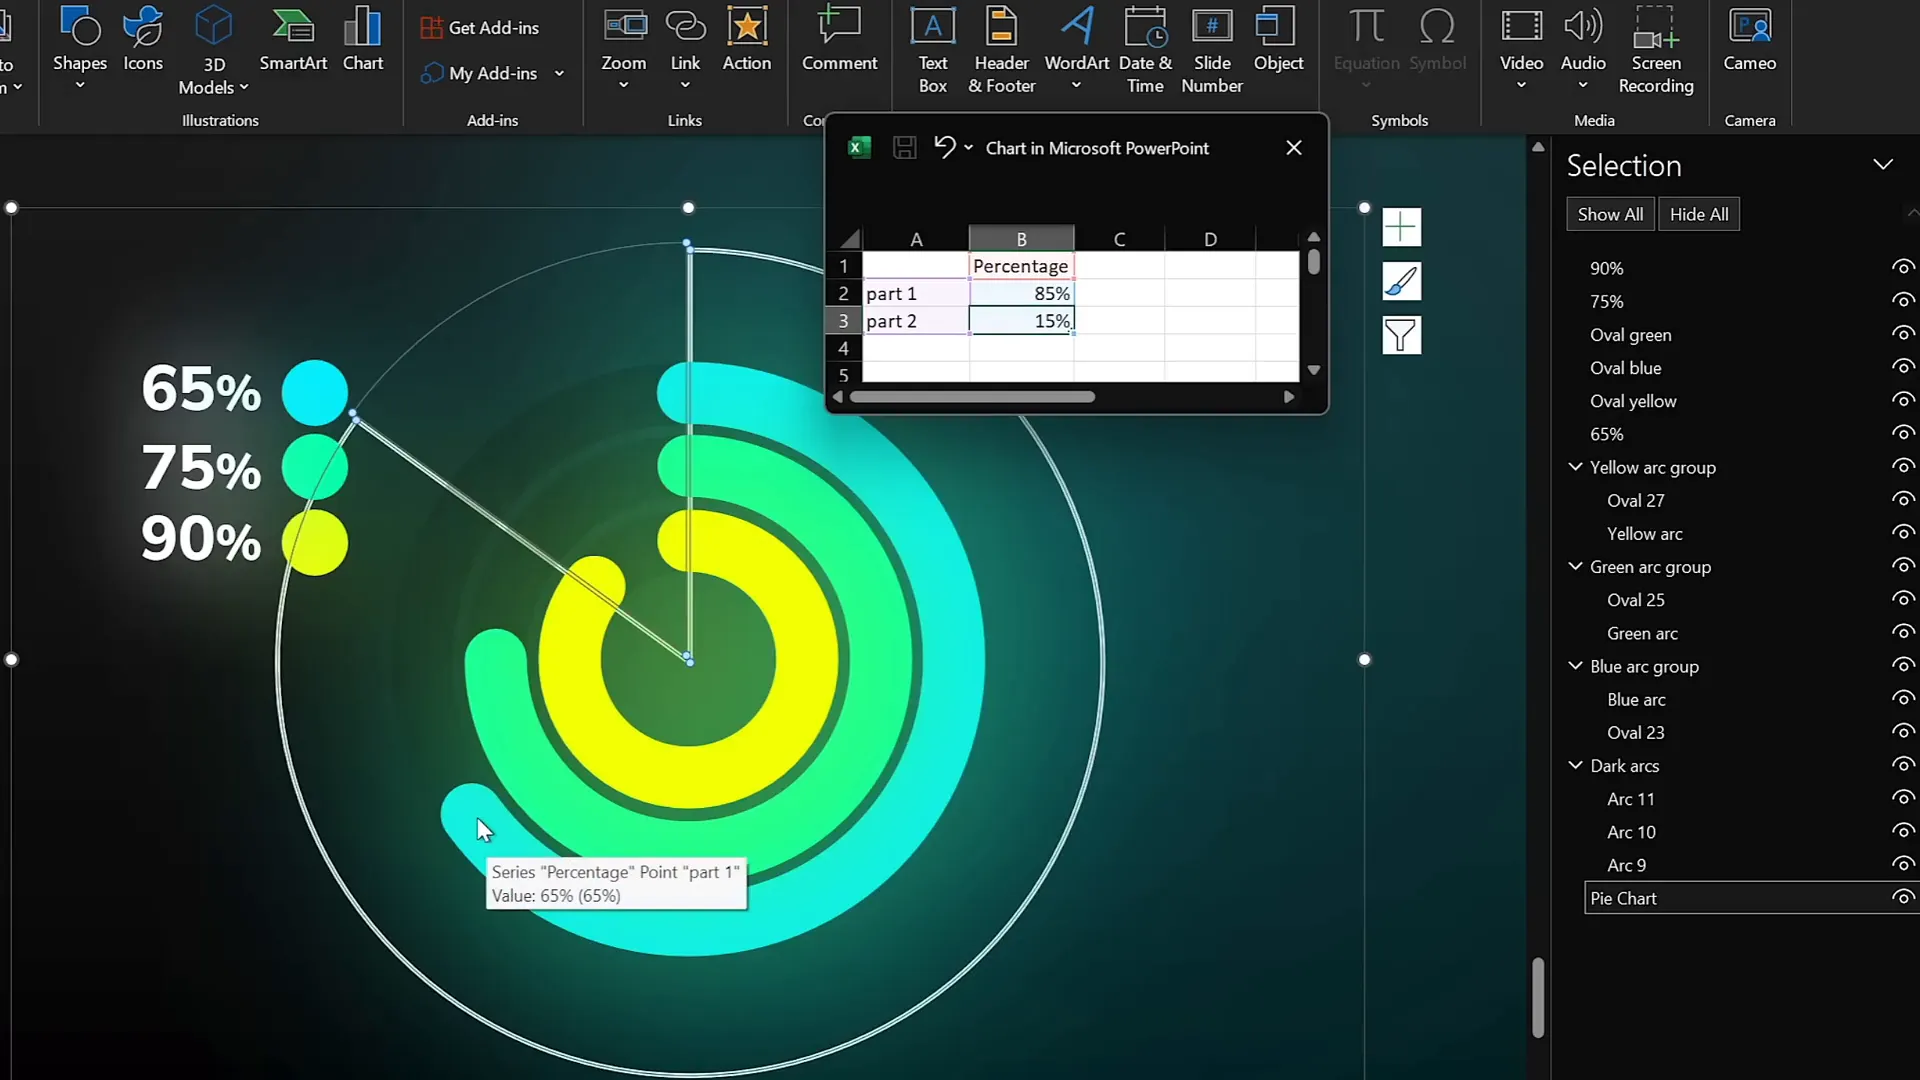Select the Yellow arc item

click(x=1644, y=534)
